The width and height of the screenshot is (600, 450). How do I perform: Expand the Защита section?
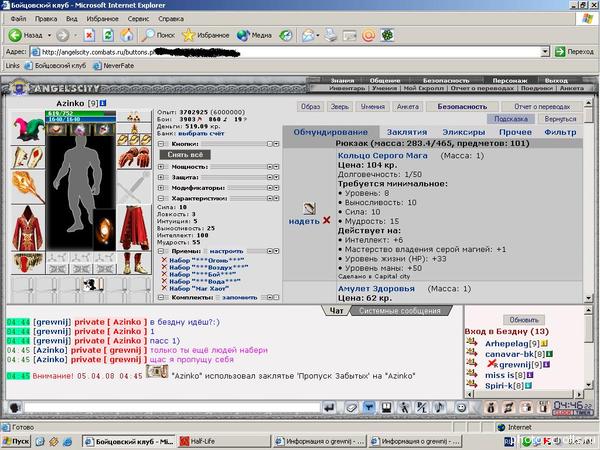161,177
